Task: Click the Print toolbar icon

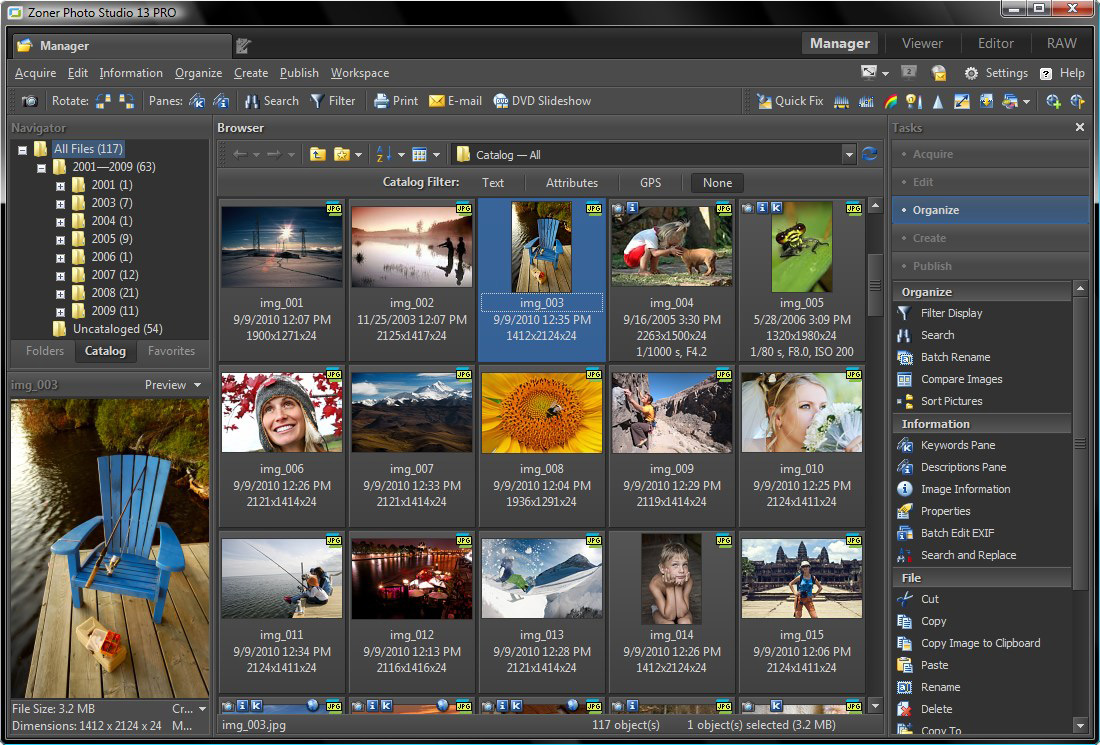Action: pos(381,101)
